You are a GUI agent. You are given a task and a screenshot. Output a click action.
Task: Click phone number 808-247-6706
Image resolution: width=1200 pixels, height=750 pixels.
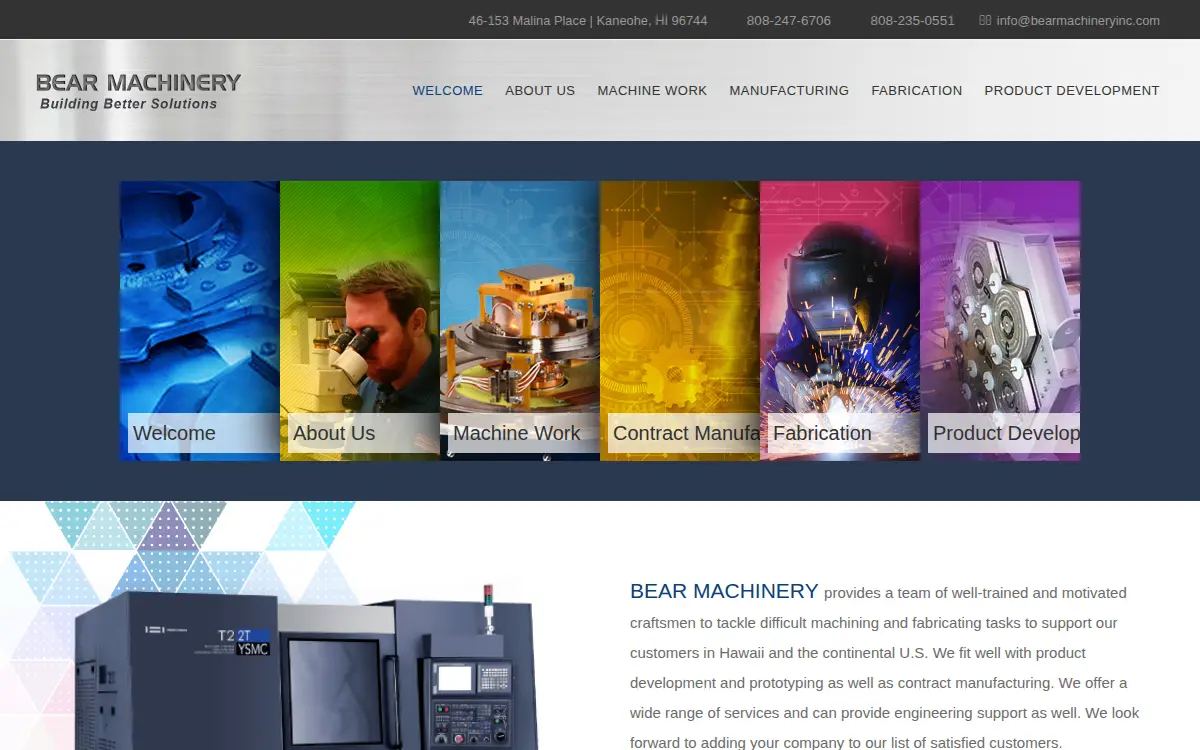tap(788, 20)
